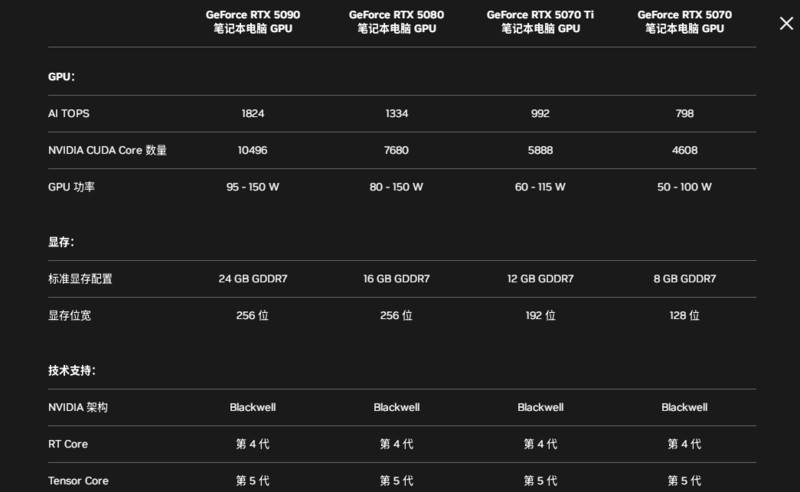Click the 标准显存配置 row label

[x=80, y=279]
